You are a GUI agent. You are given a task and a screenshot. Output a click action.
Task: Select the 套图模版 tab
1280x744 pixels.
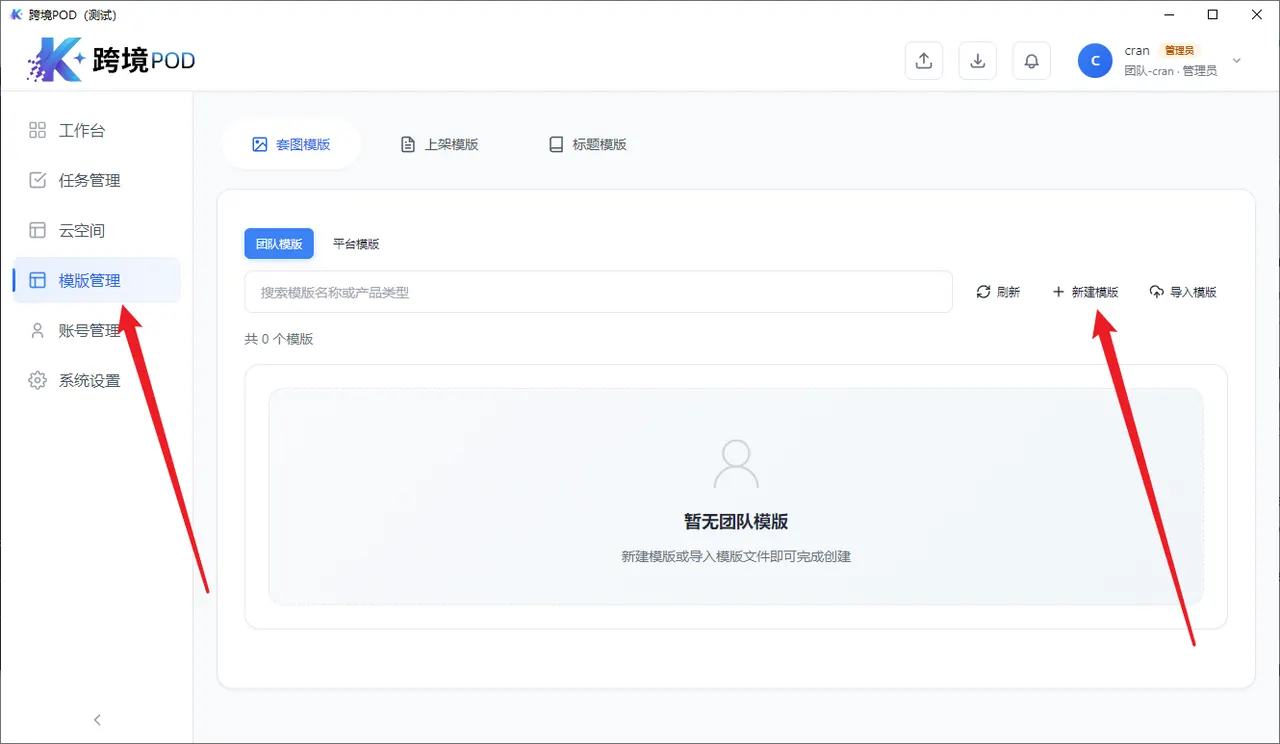tap(291, 144)
